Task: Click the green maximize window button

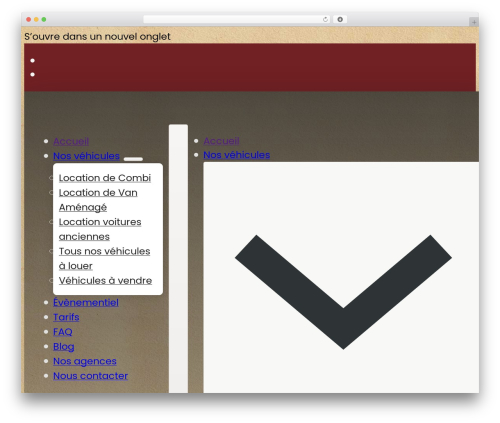Action: [x=44, y=20]
